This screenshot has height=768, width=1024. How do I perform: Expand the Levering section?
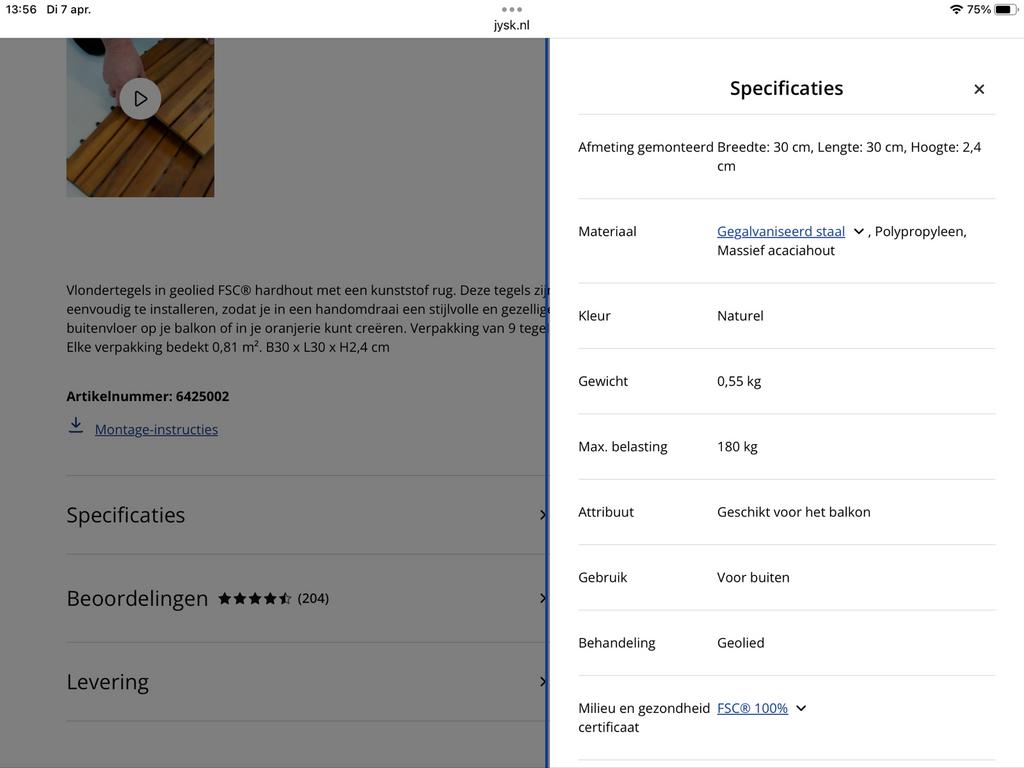(108, 682)
